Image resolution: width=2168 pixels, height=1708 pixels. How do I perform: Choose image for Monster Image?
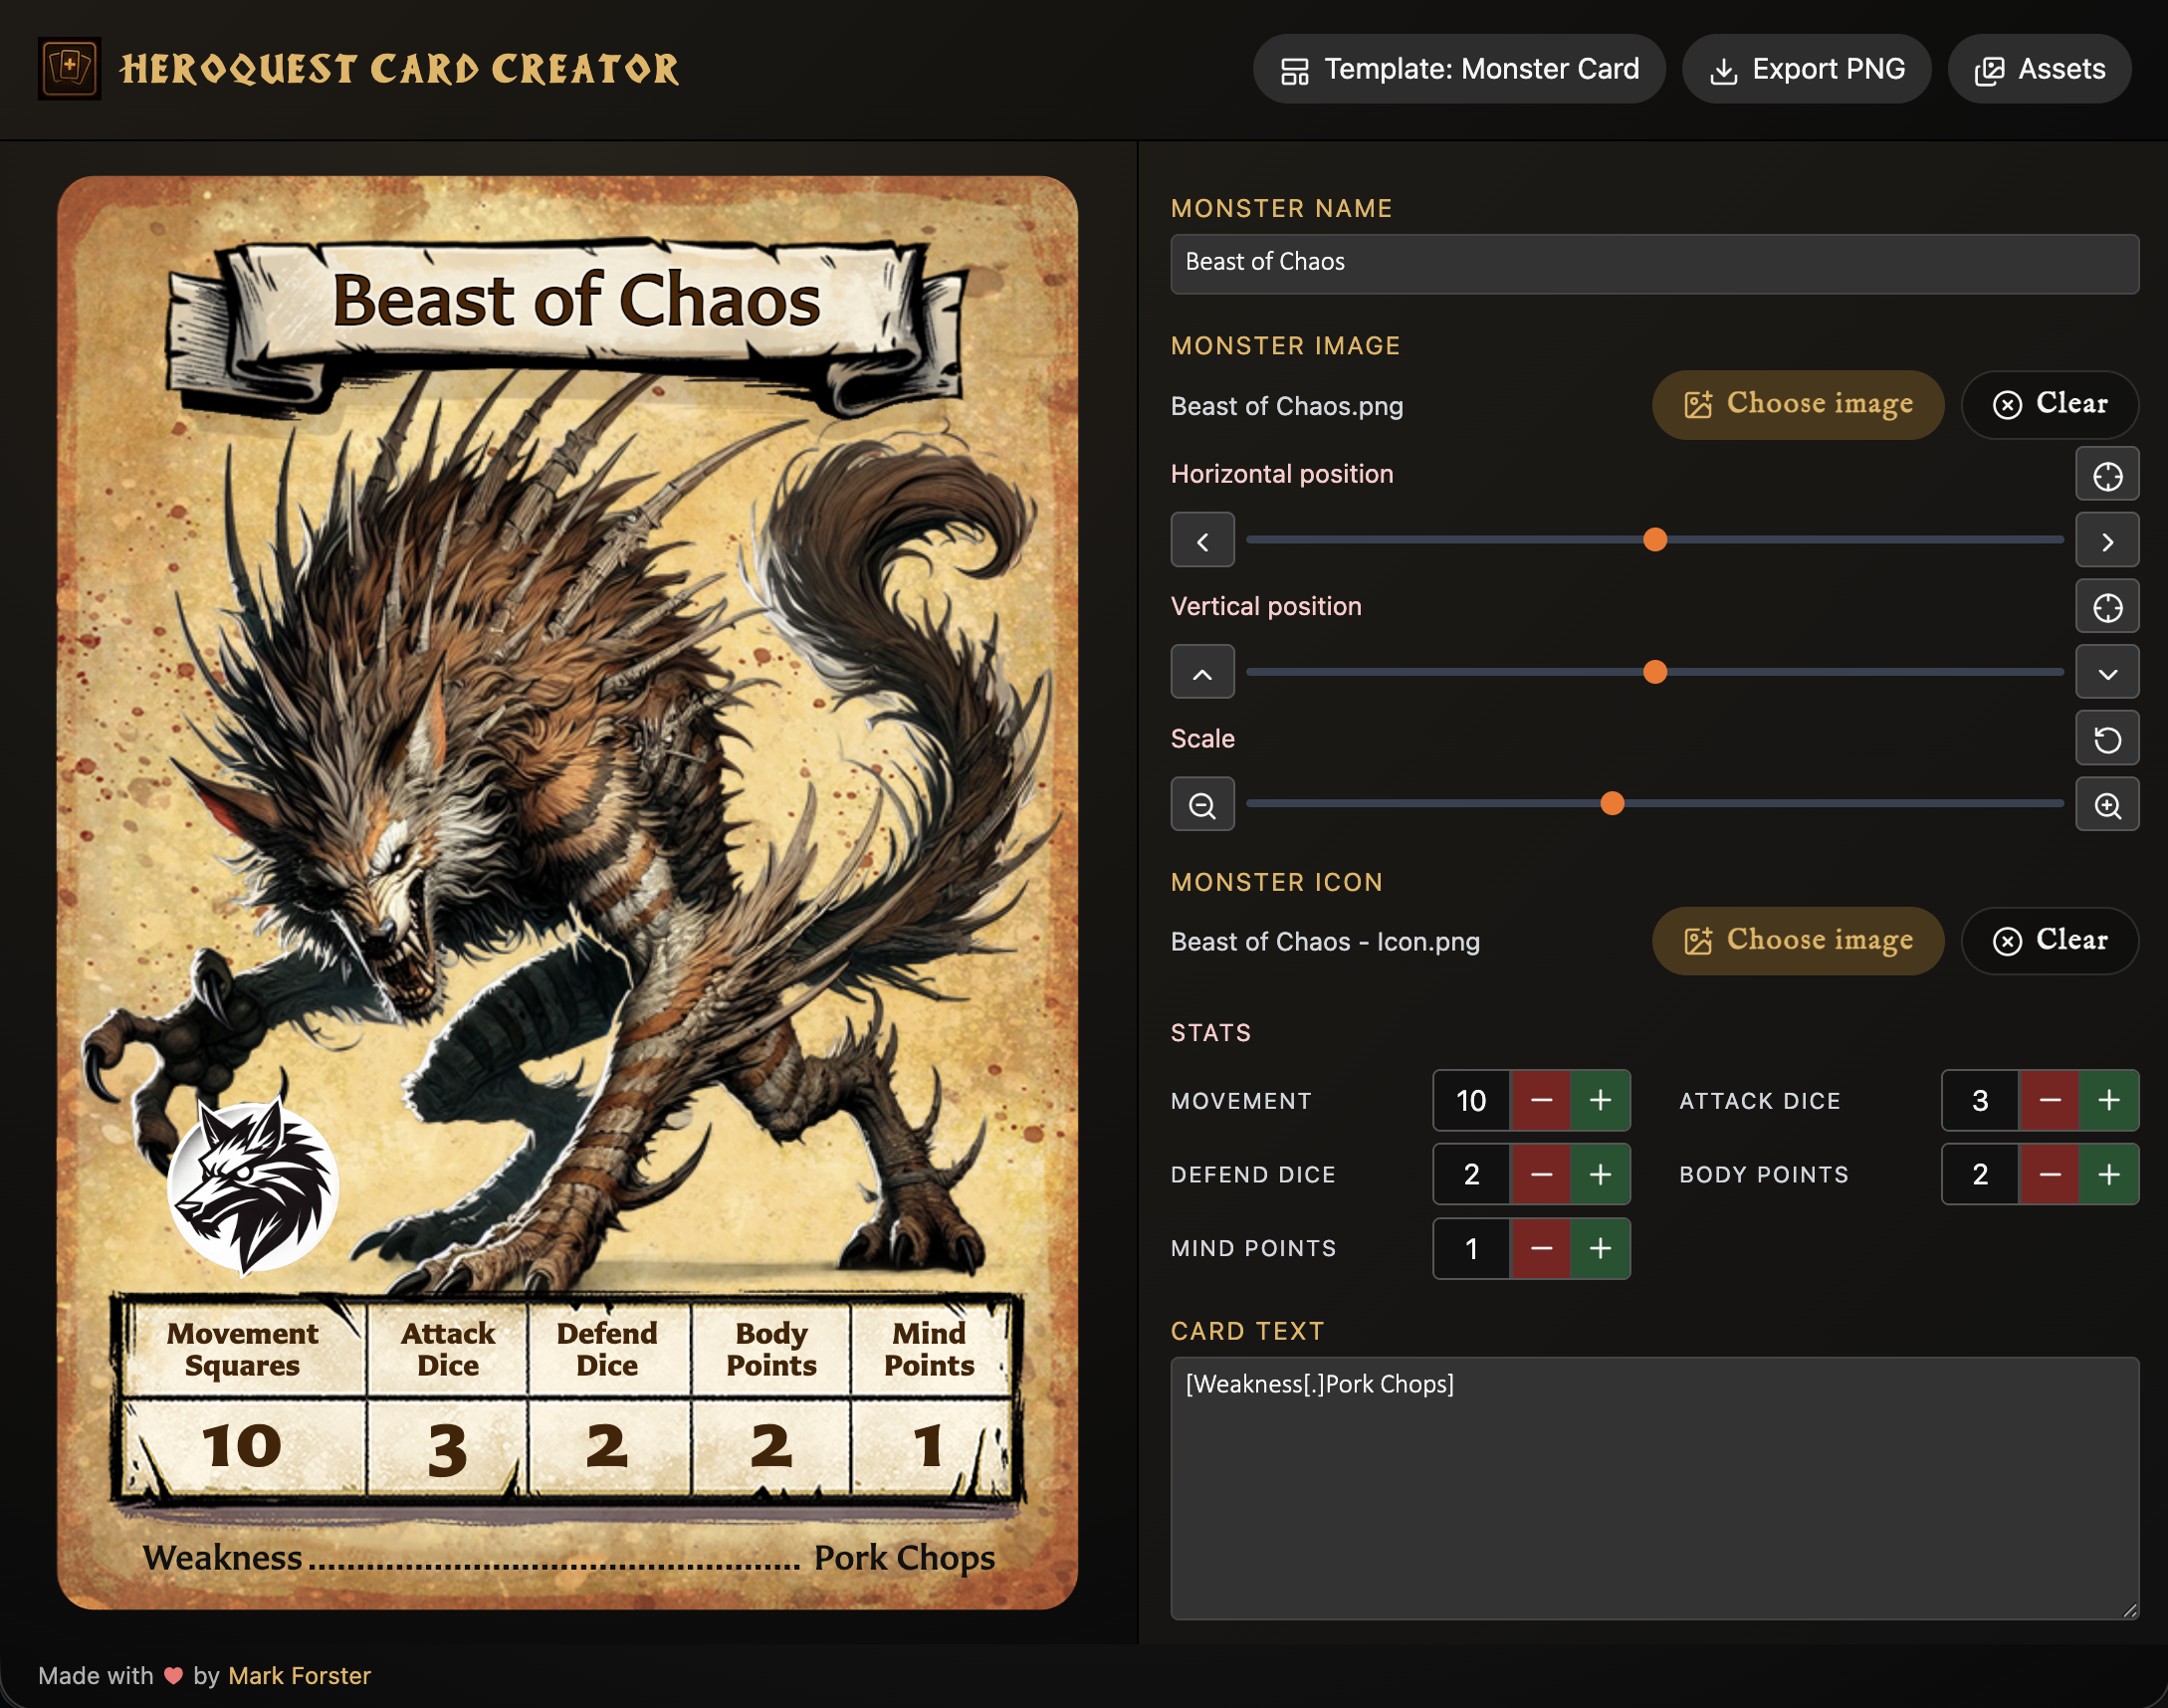[1797, 404]
